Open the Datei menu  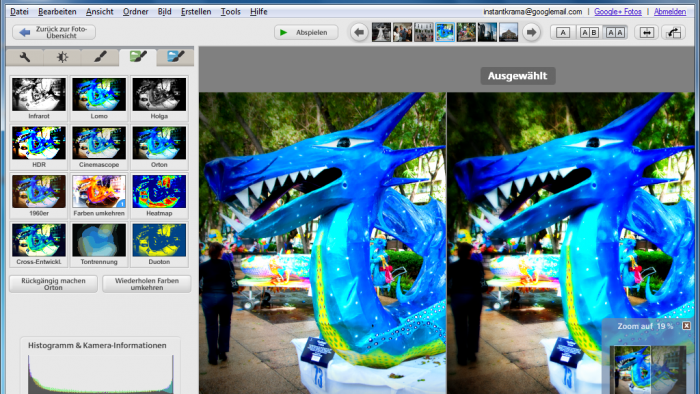pos(19,12)
